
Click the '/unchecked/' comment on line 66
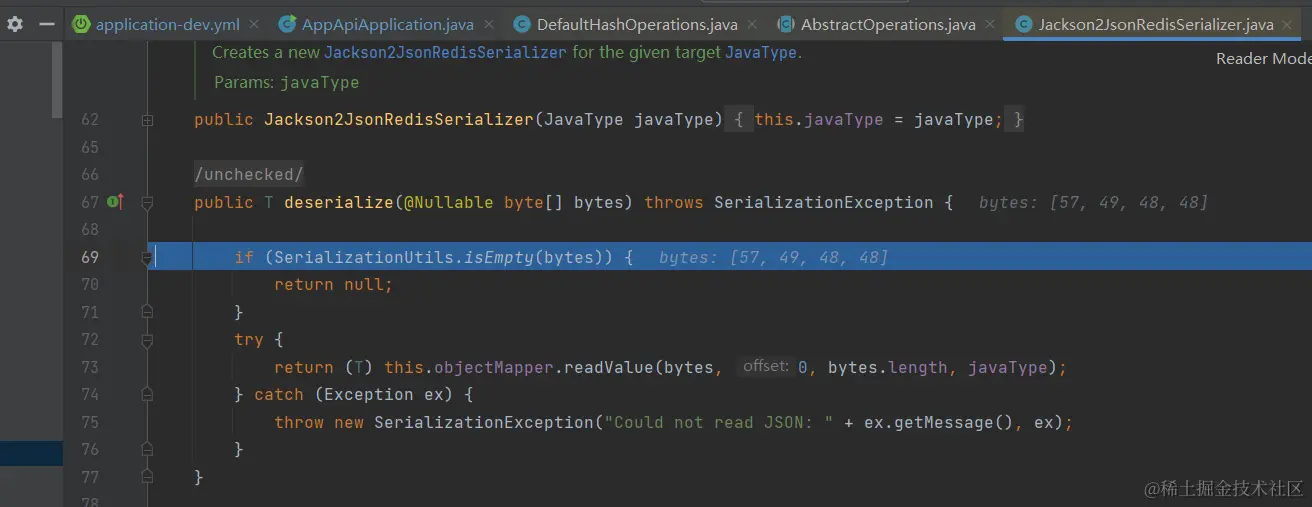[249, 175]
